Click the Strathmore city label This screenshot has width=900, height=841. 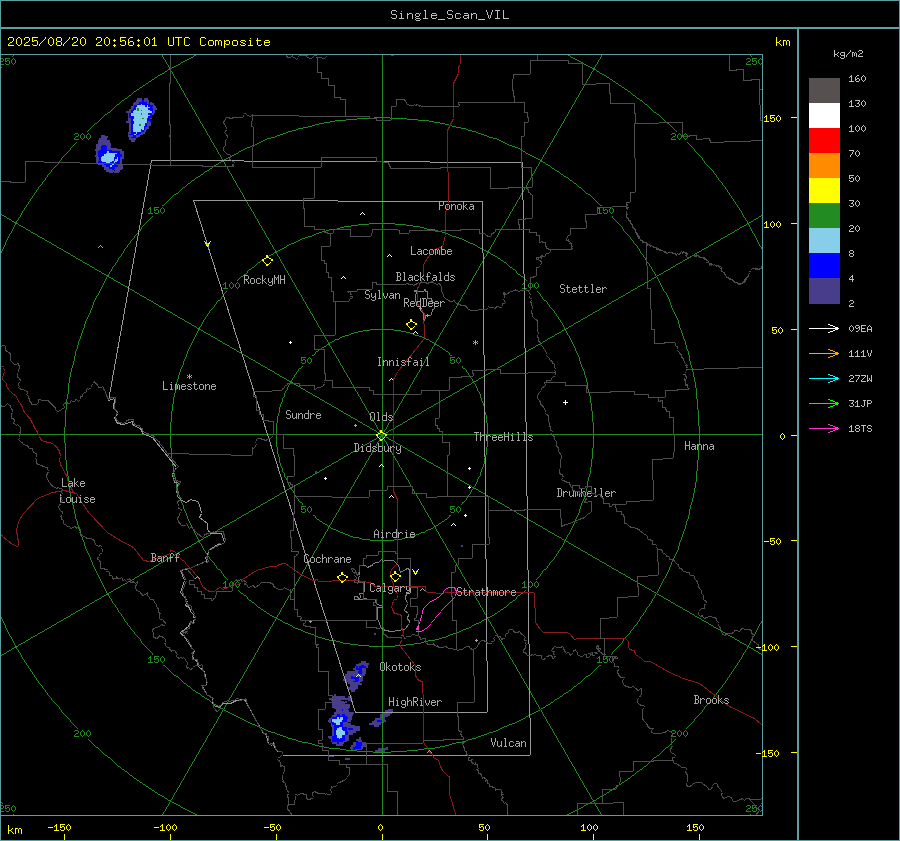click(x=486, y=592)
